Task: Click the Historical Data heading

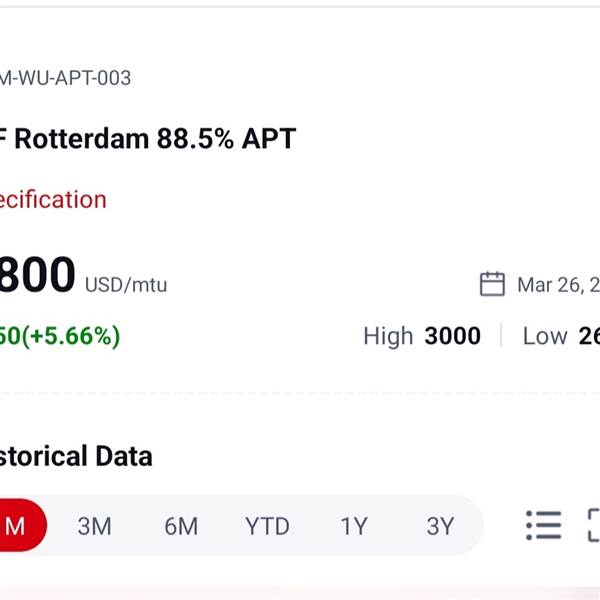Action: coord(76,457)
